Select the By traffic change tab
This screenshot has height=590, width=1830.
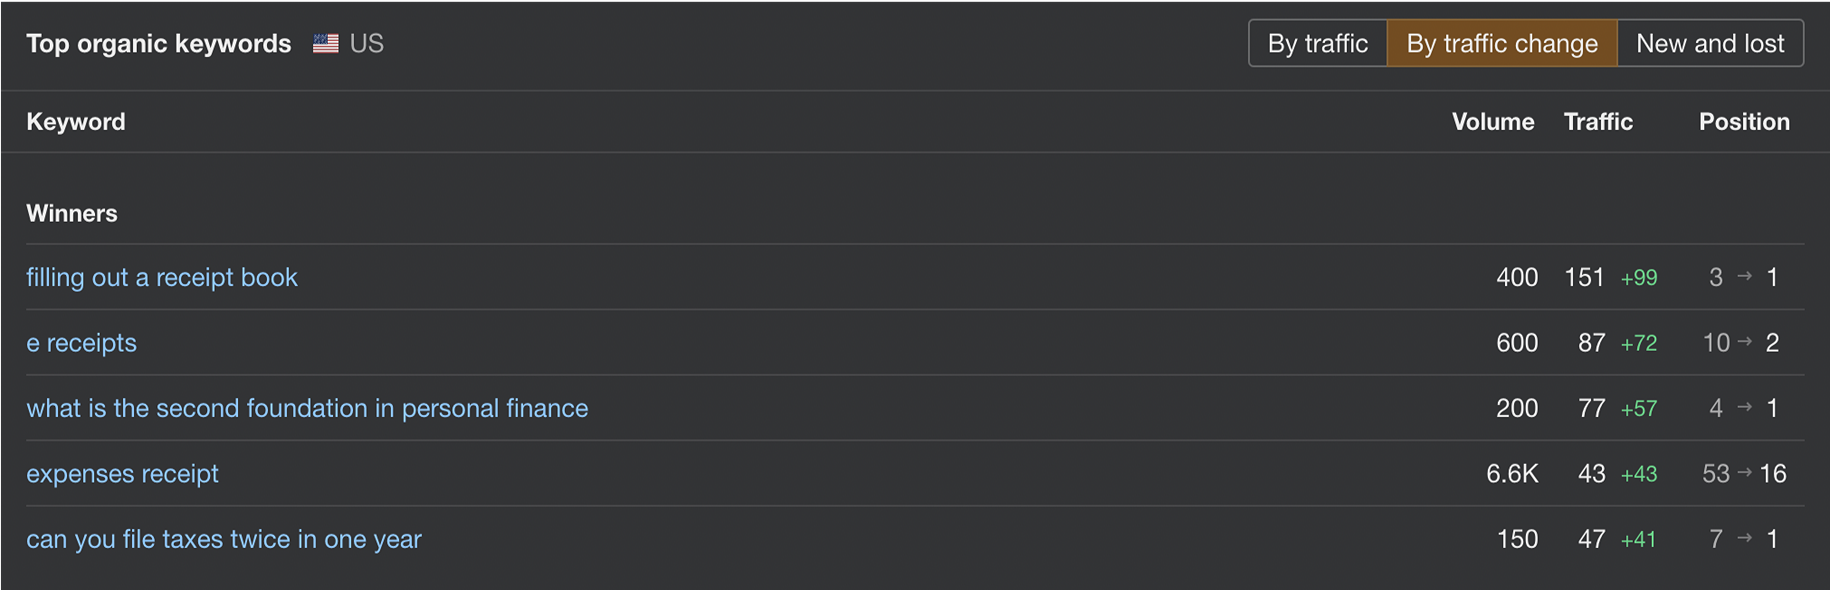(1501, 44)
